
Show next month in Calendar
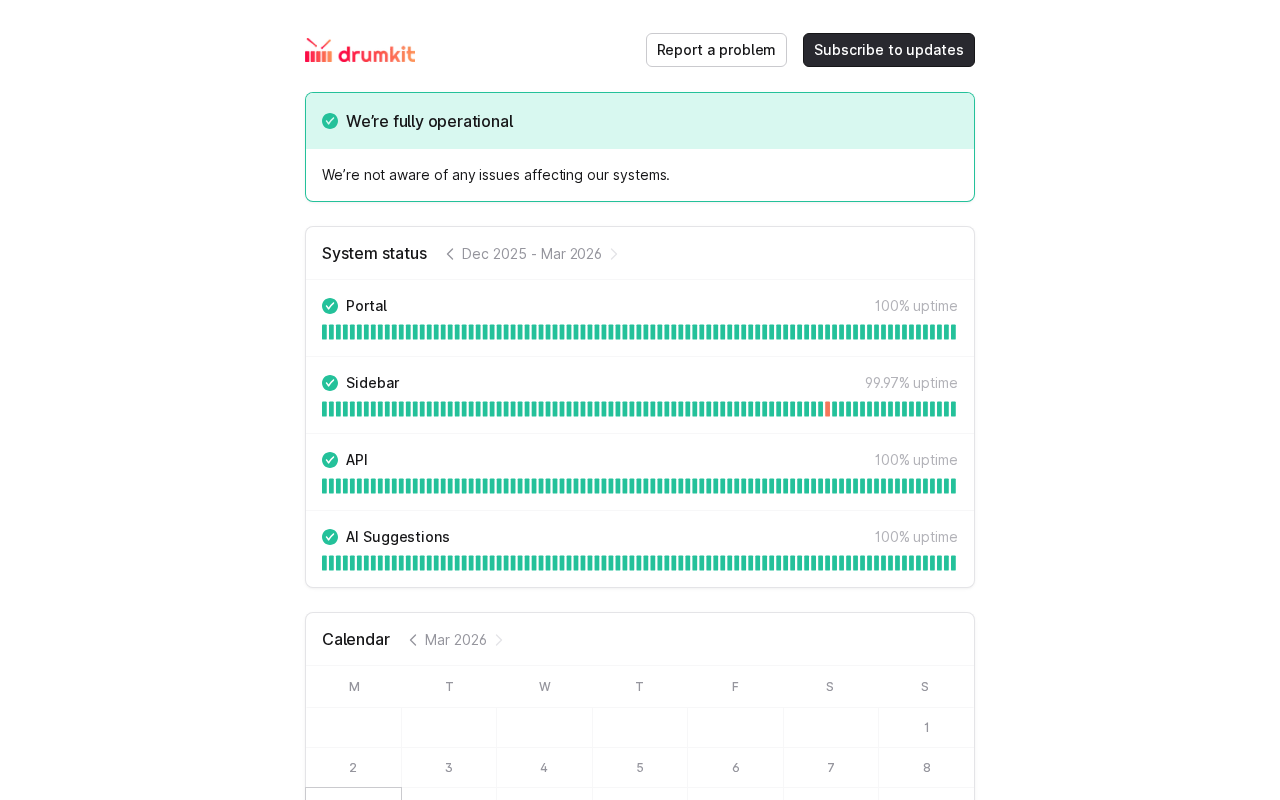(x=499, y=640)
